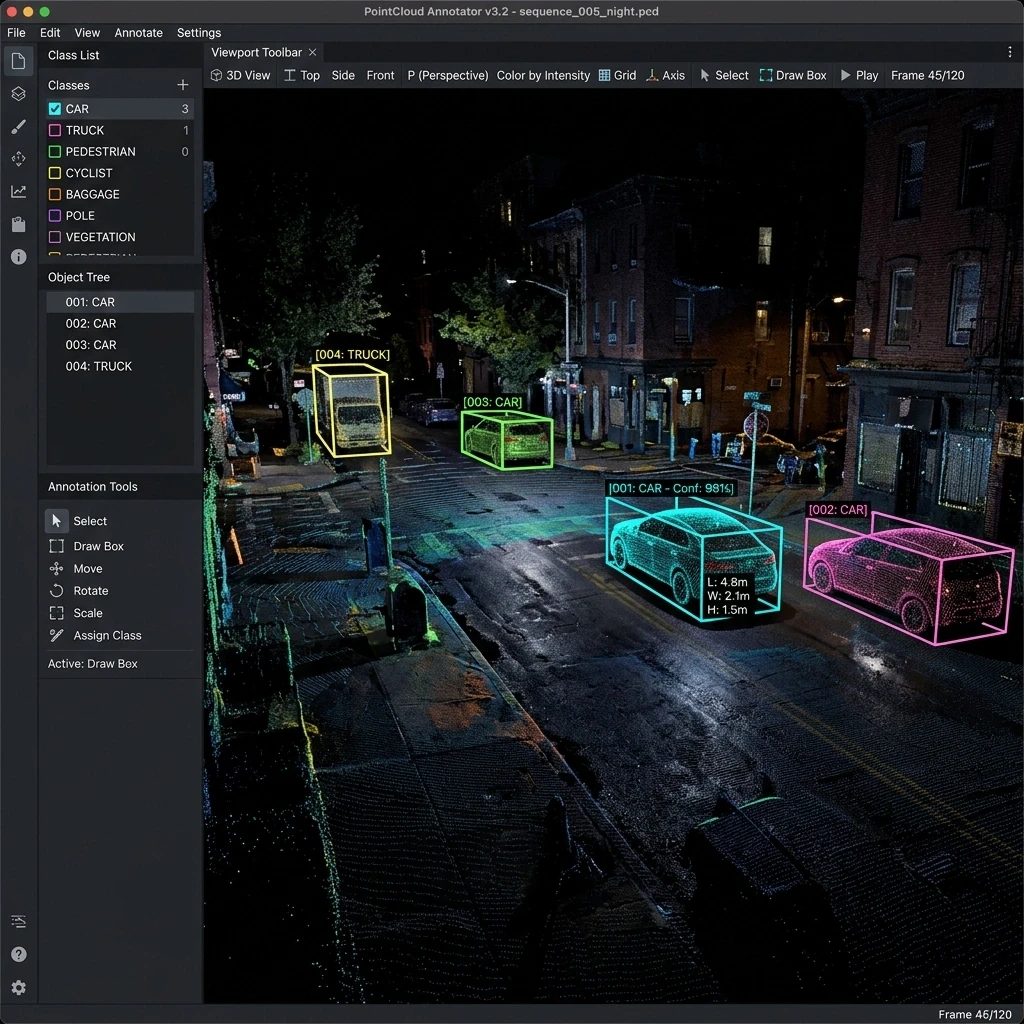1024x1024 pixels.
Task: Open the Settings menu
Action: pyautogui.click(x=199, y=33)
